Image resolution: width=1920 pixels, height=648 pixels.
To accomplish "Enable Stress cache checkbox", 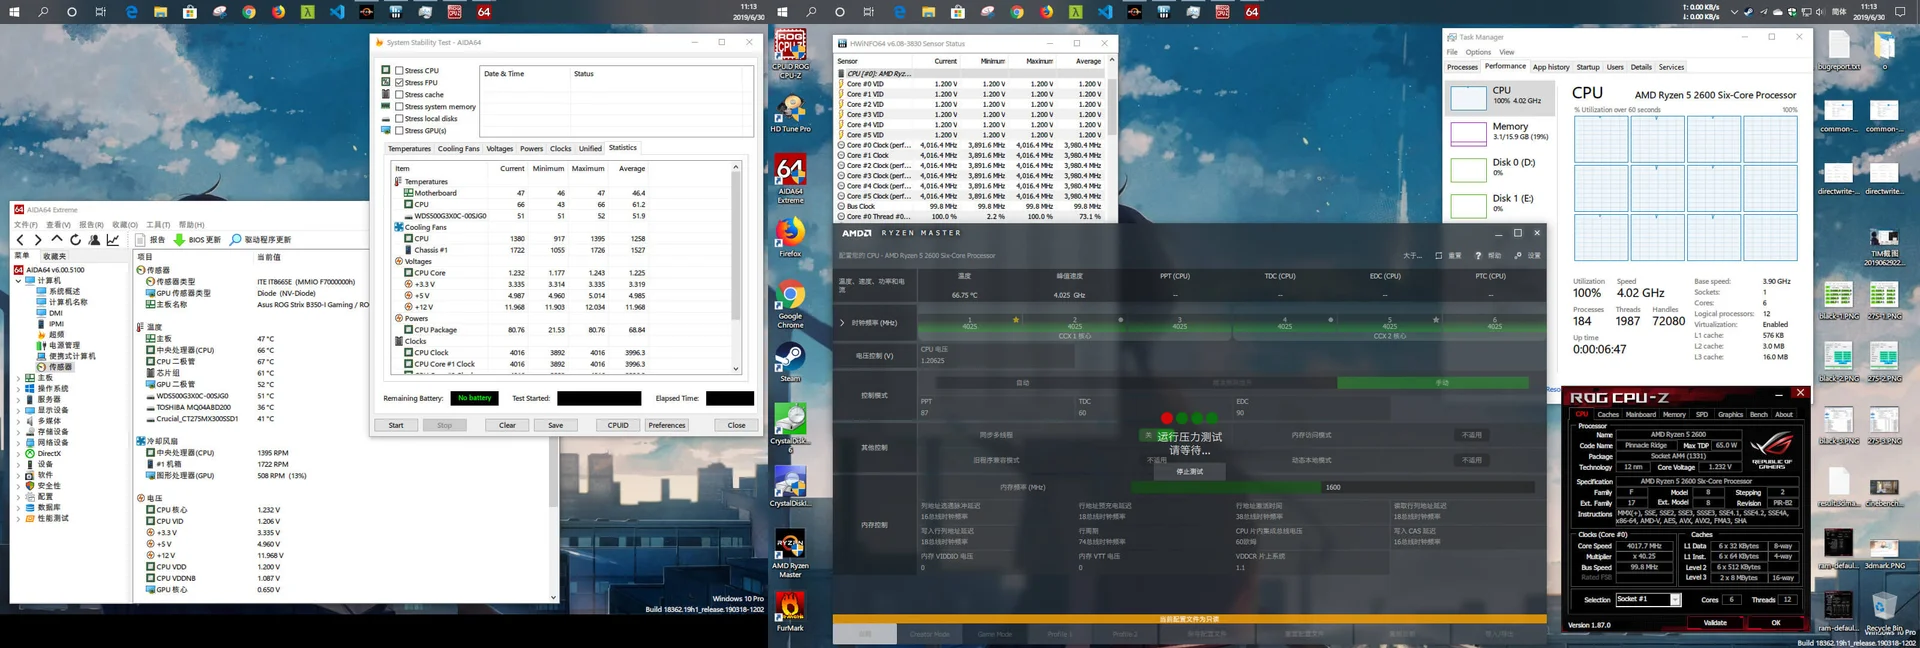I will [399, 95].
